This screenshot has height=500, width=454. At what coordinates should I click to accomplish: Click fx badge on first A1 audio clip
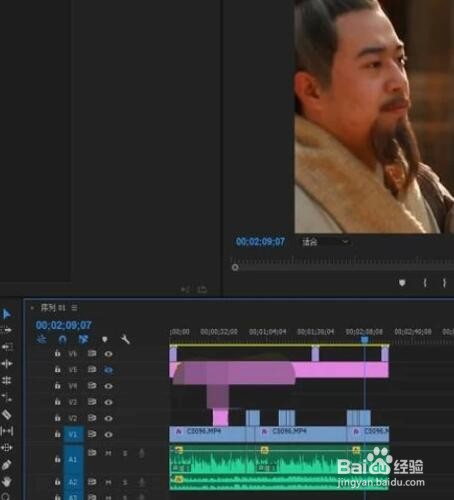point(179,450)
